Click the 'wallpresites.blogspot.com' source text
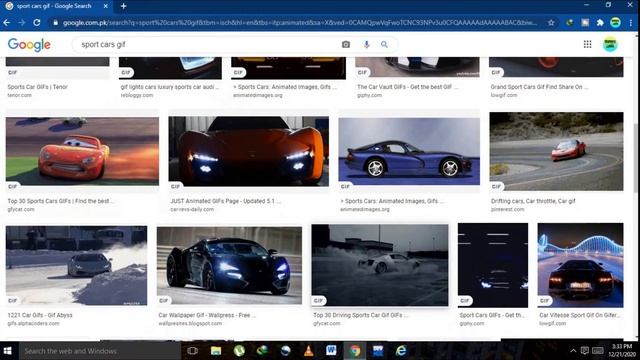Viewport: 640px width, 360px height. (190, 323)
